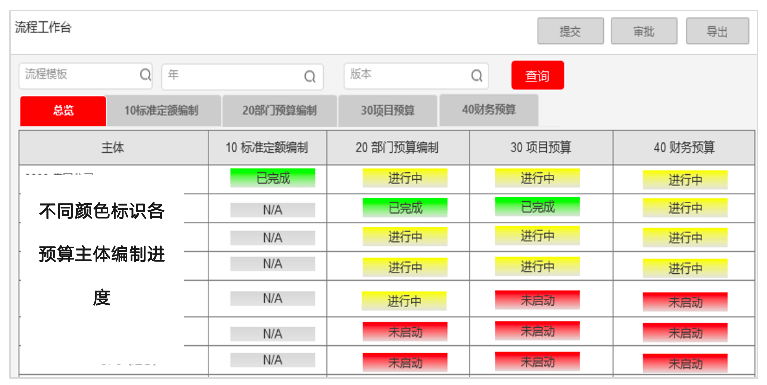The width and height of the screenshot is (767, 385).
Task: Open the 20部门预算编制 tab
Action: (279, 111)
